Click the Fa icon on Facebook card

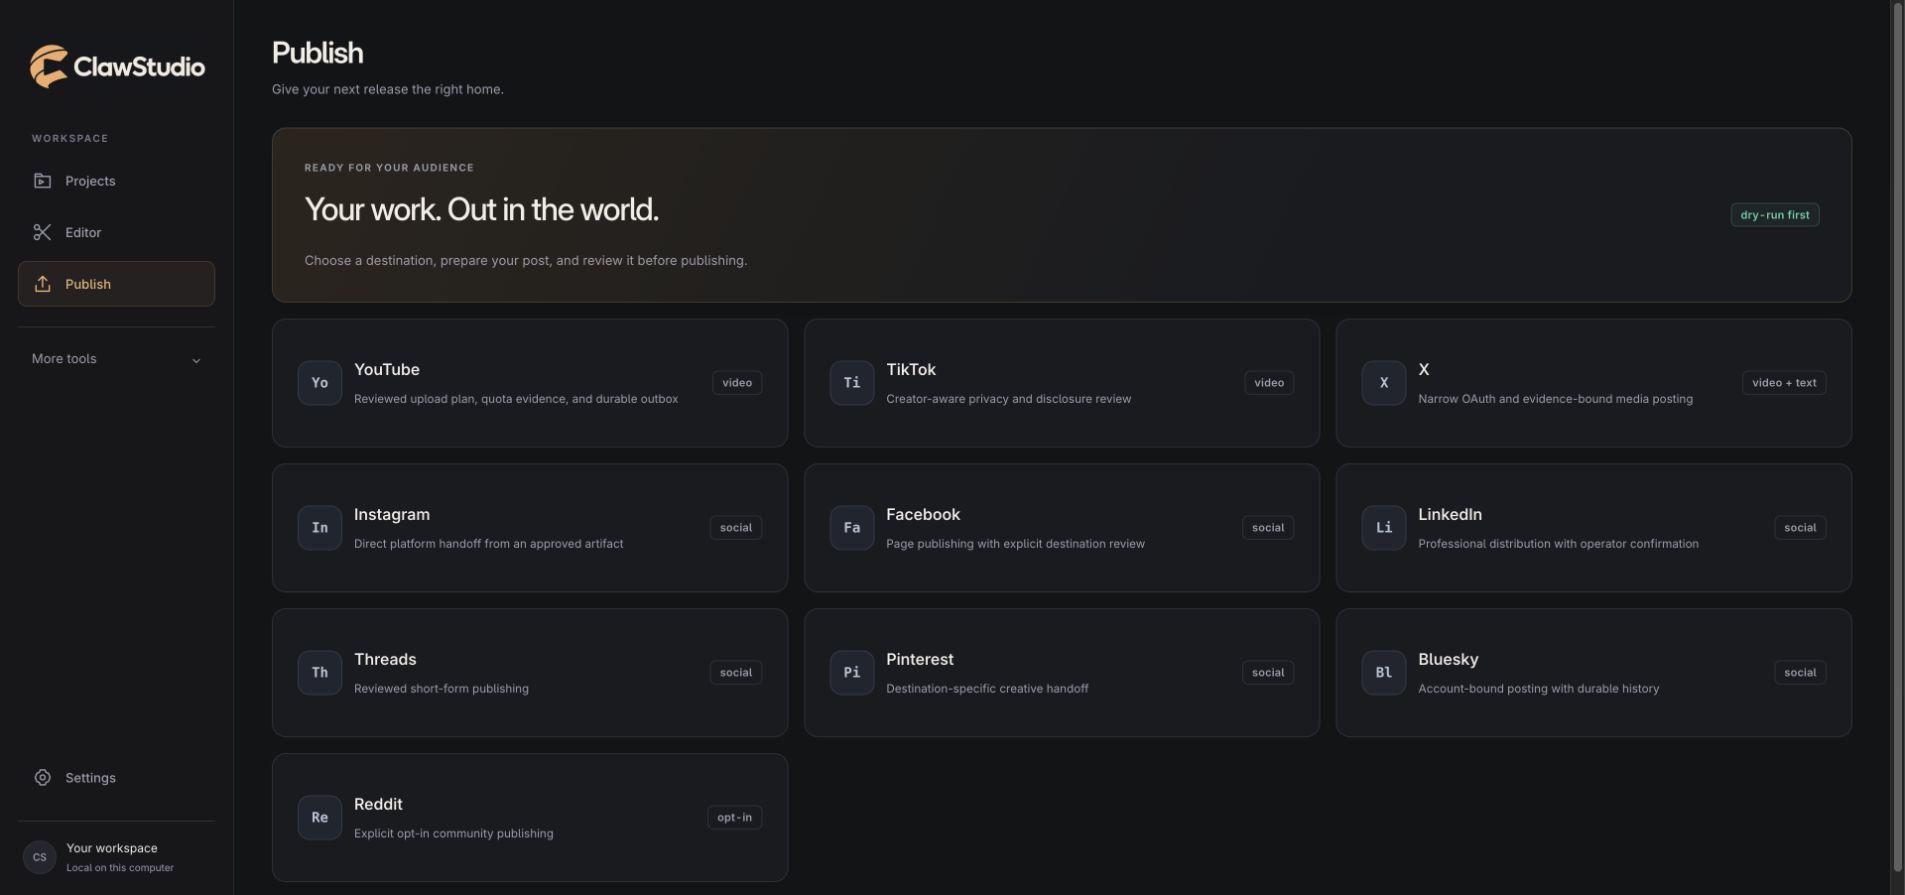coord(852,528)
